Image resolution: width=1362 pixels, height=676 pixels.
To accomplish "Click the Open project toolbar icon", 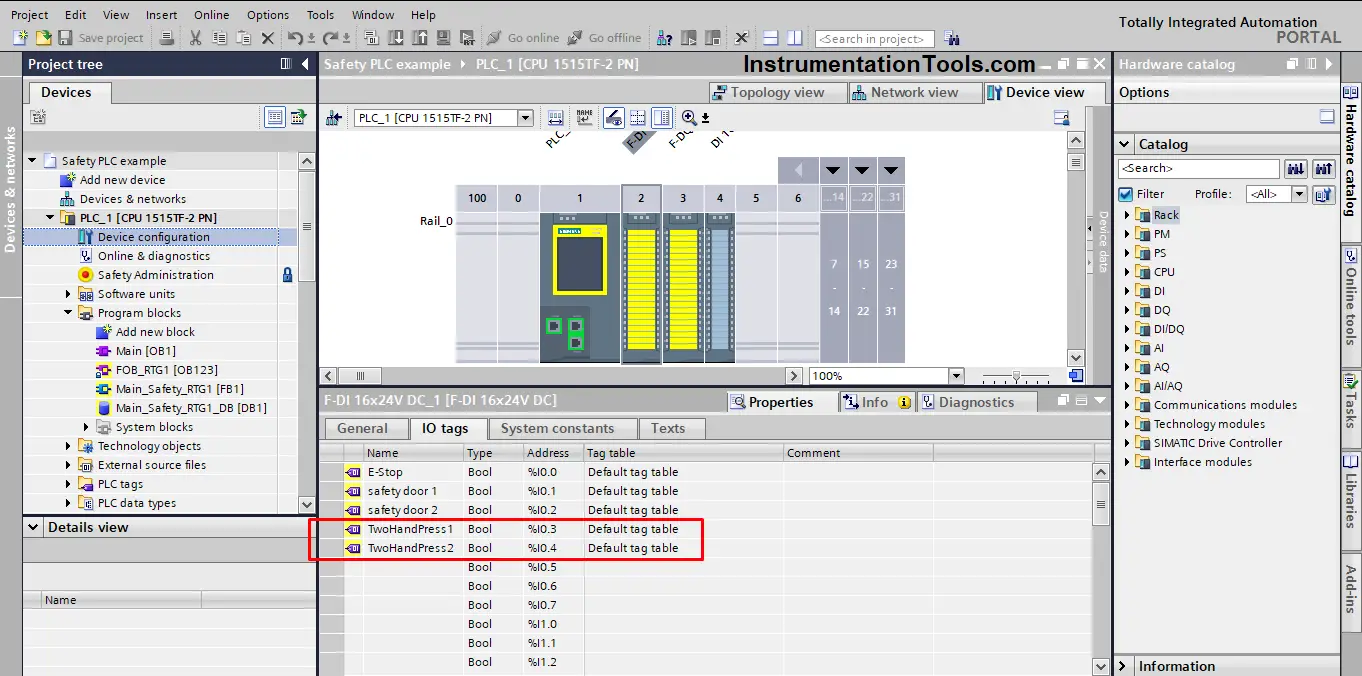I will (43, 38).
